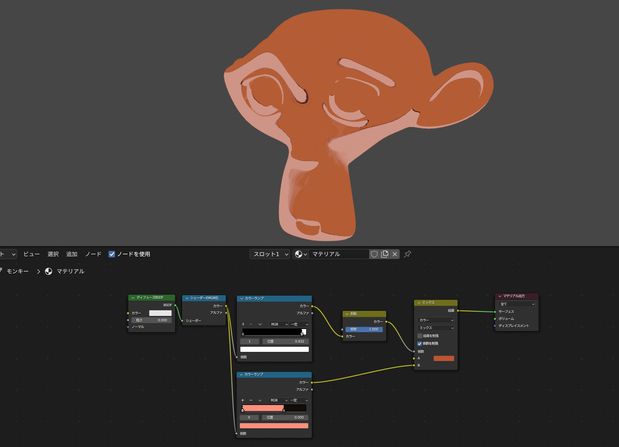Add a stop in lower Color Ramp
The width and height of the screenshot is (619, 447).
pyautogui.click(x=243, y=400)
